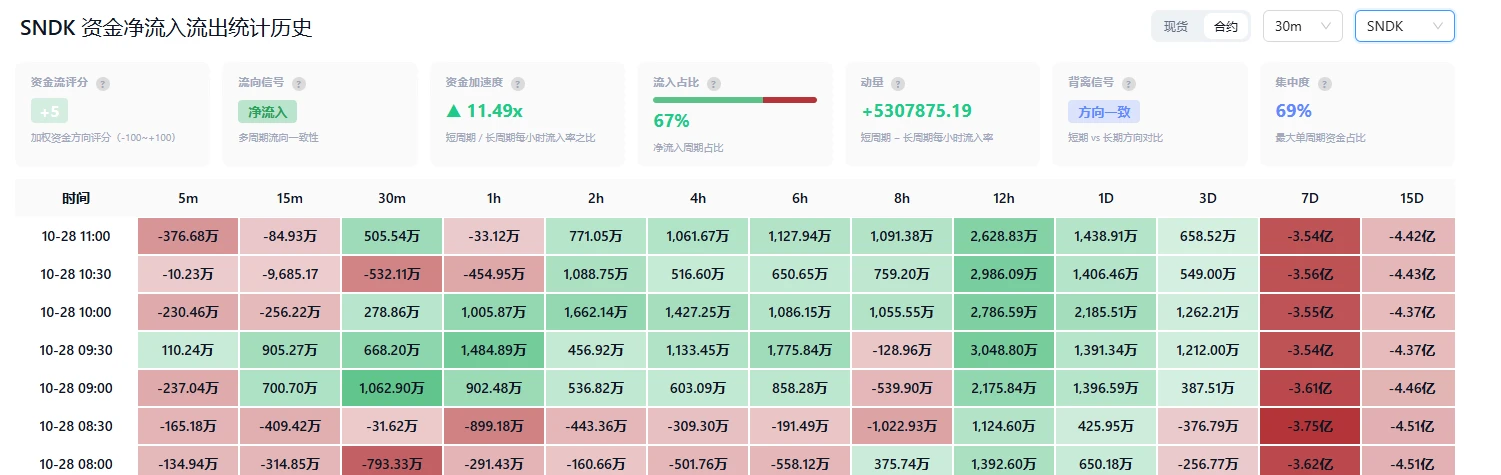Open help icon next to 背离信号
Viewport: 1501px width, 475px height.
pyautogui.click(x=1130, y=84)
